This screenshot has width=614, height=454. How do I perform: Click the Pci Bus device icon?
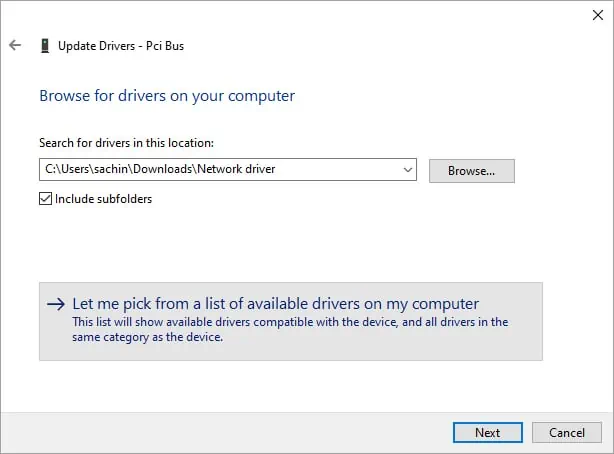coord(45,46)
